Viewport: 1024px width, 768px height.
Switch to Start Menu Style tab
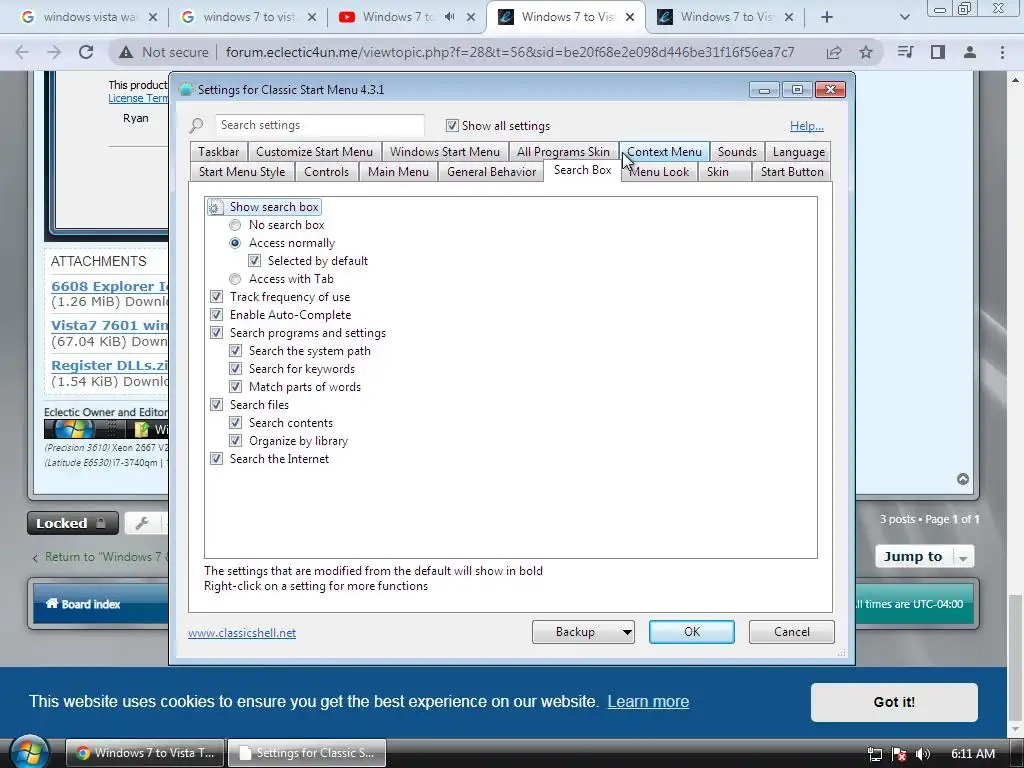(x=242, y=172)
